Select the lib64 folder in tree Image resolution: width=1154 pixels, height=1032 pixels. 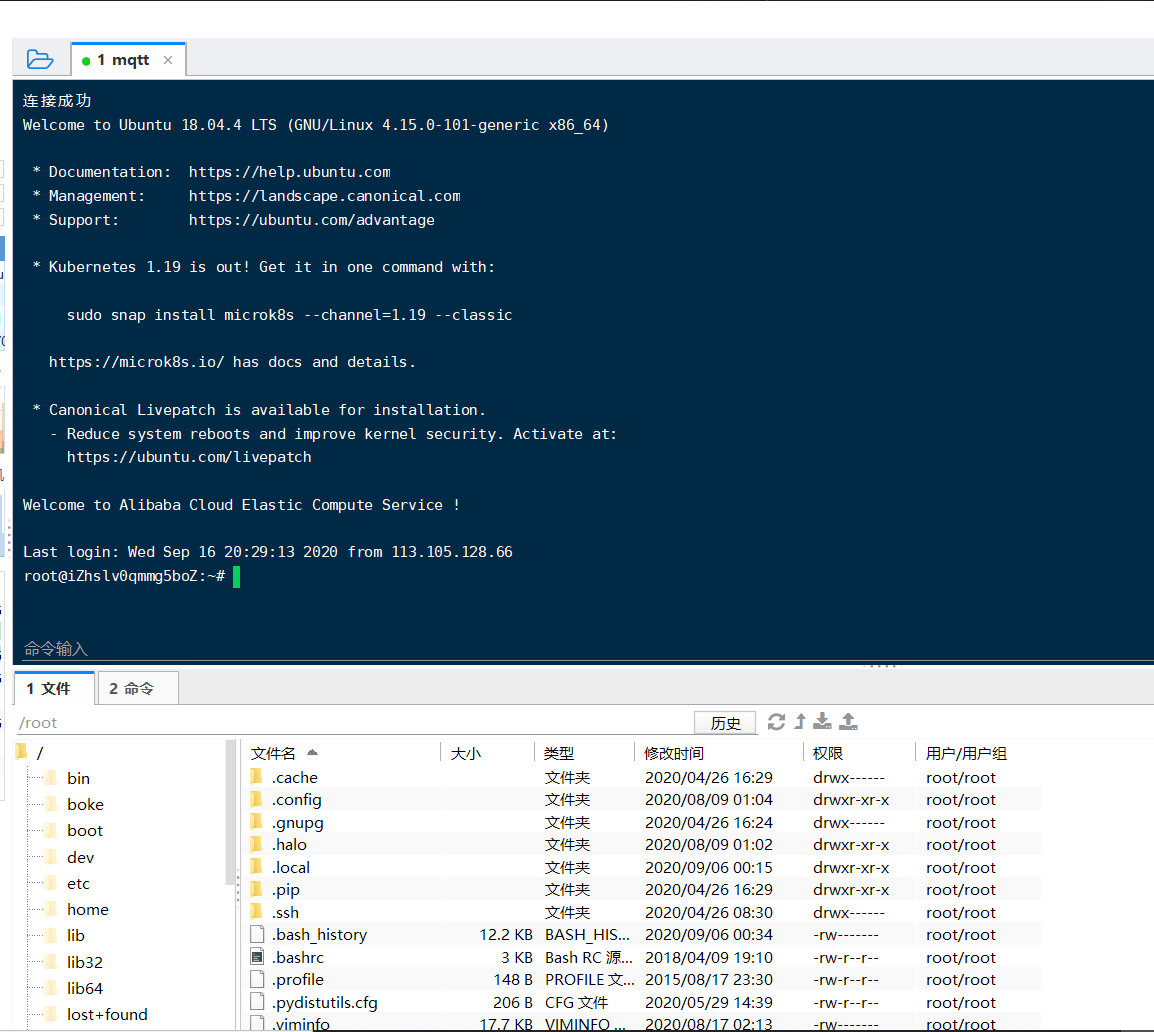[x=85, y=988]
